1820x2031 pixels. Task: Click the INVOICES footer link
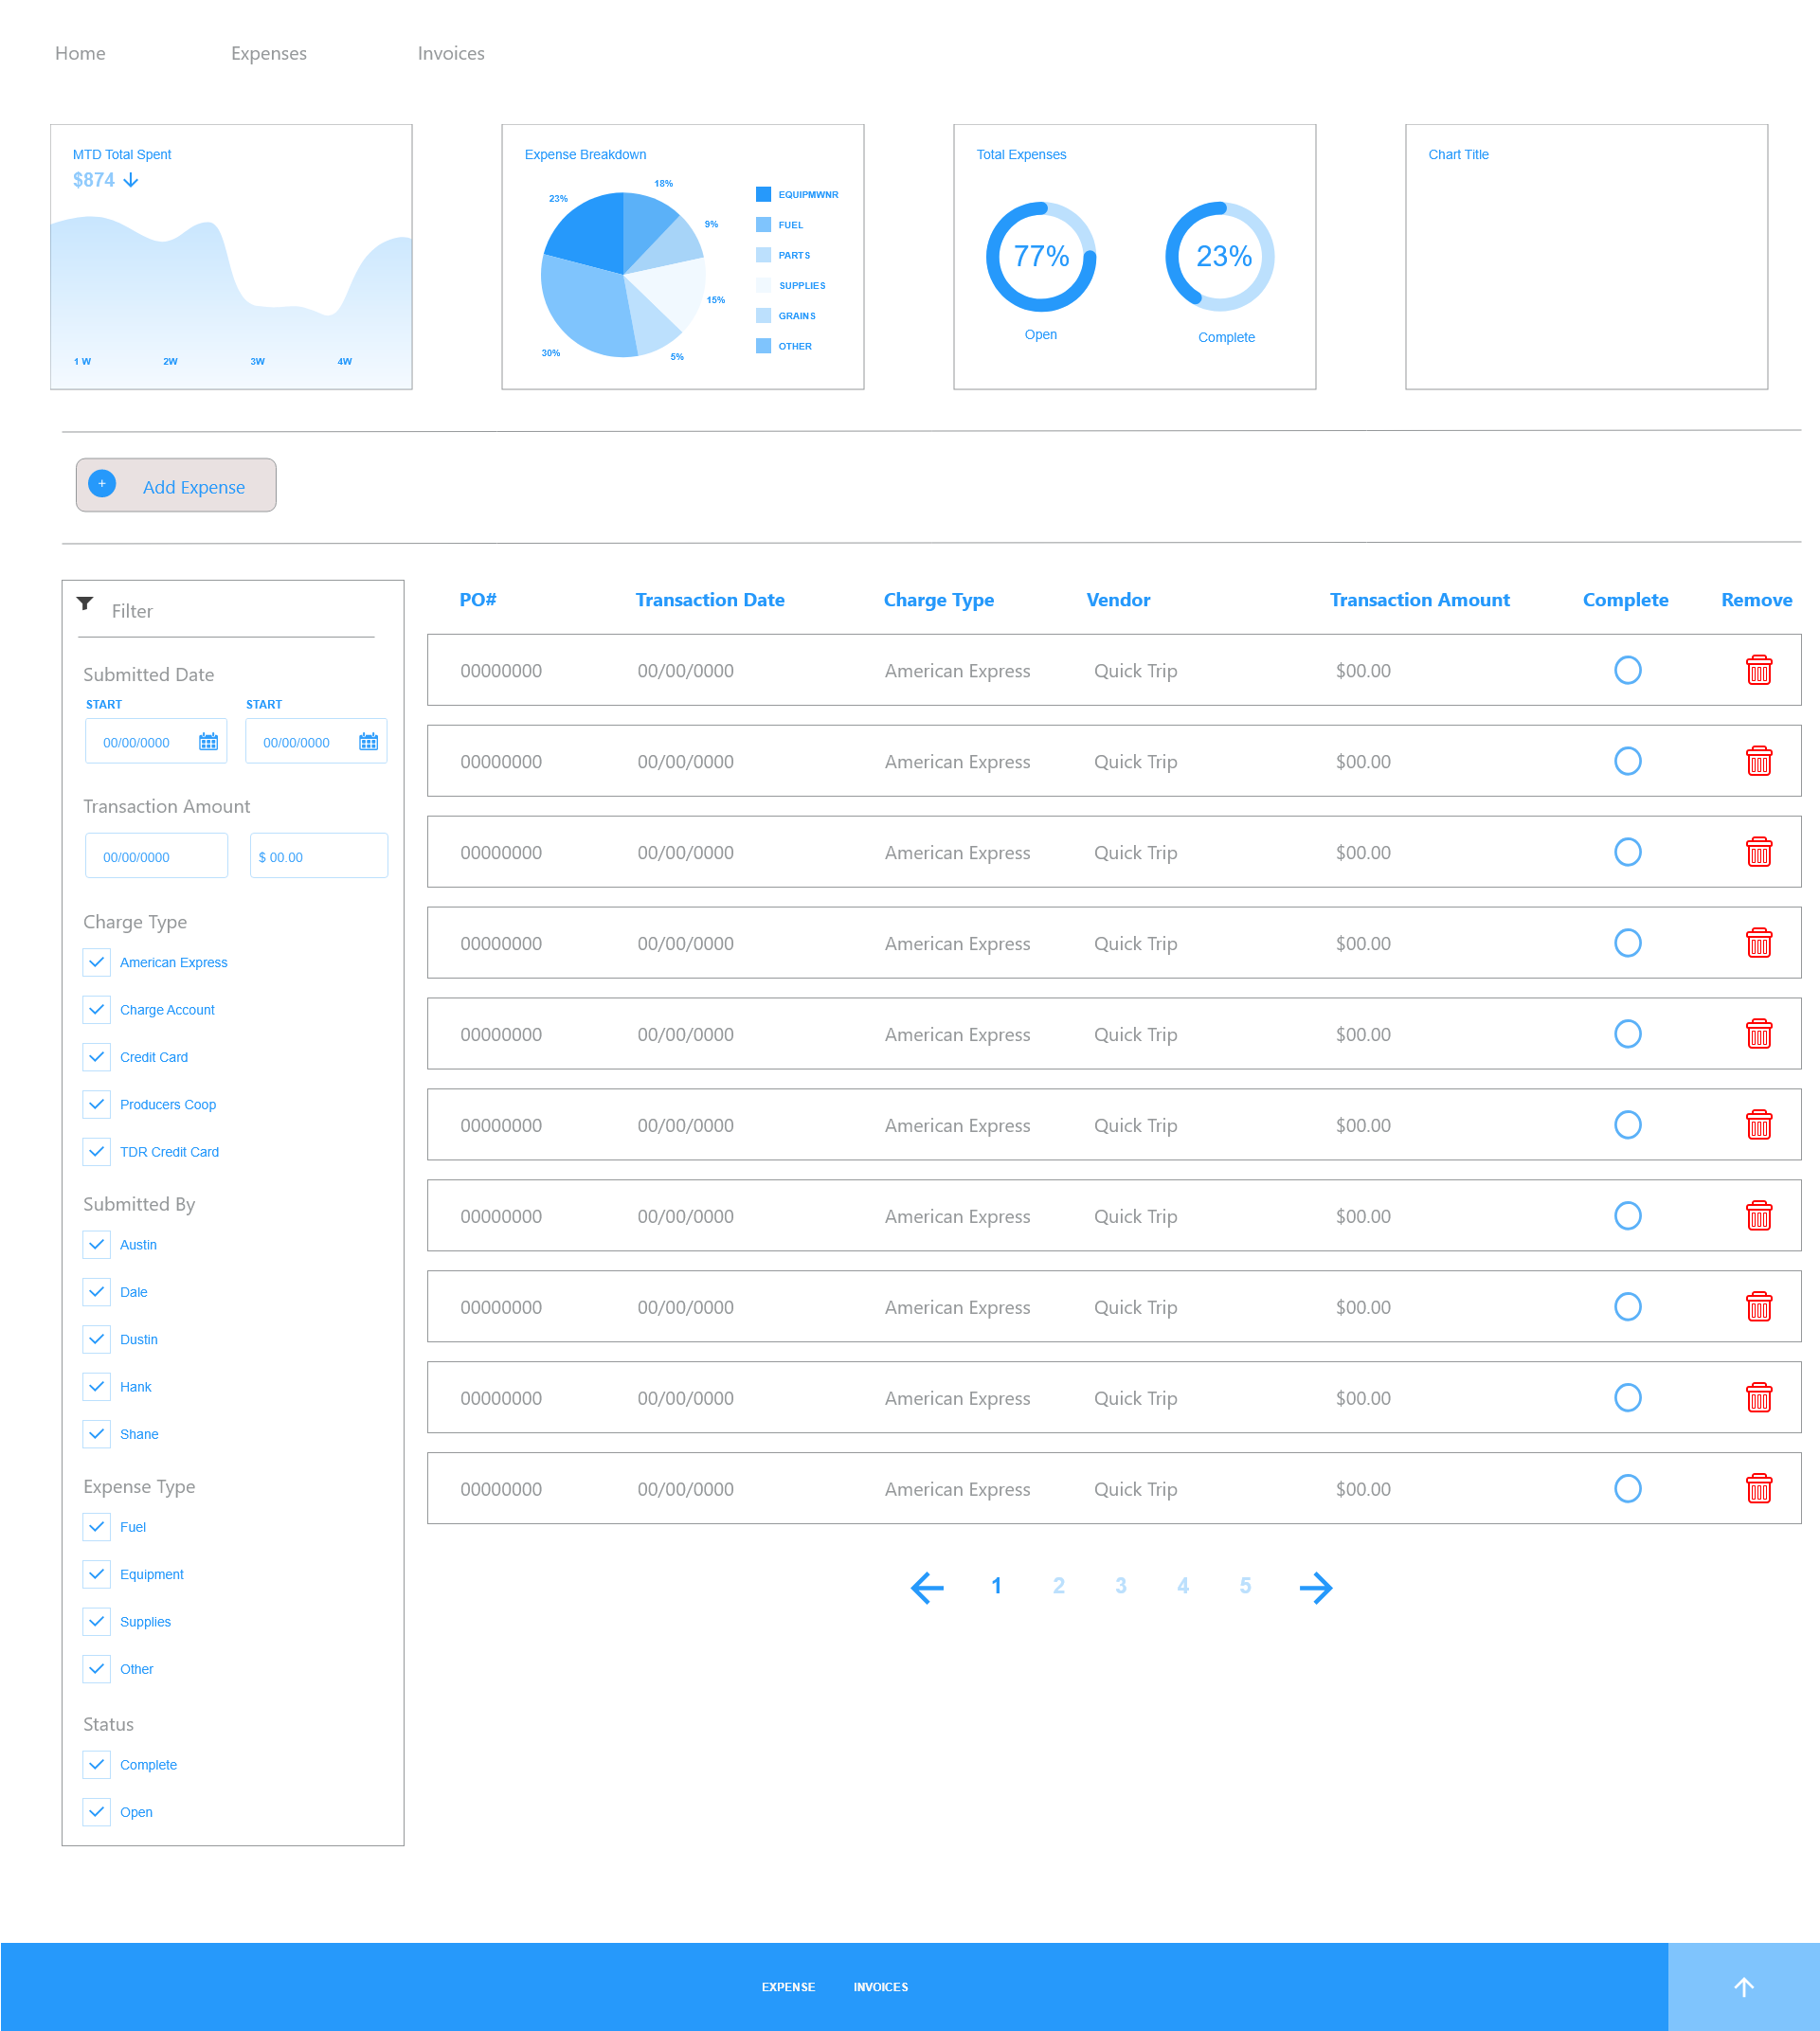[x=880, y=1987]
